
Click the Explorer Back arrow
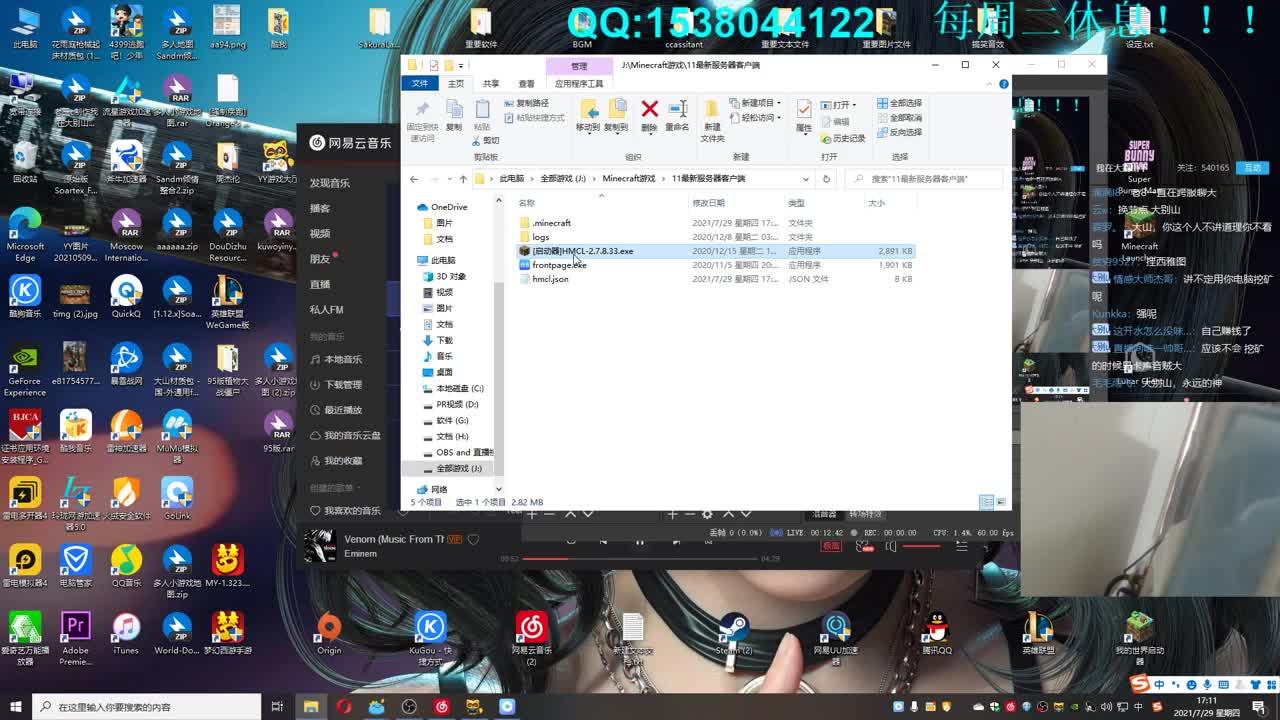coord(414,179)
